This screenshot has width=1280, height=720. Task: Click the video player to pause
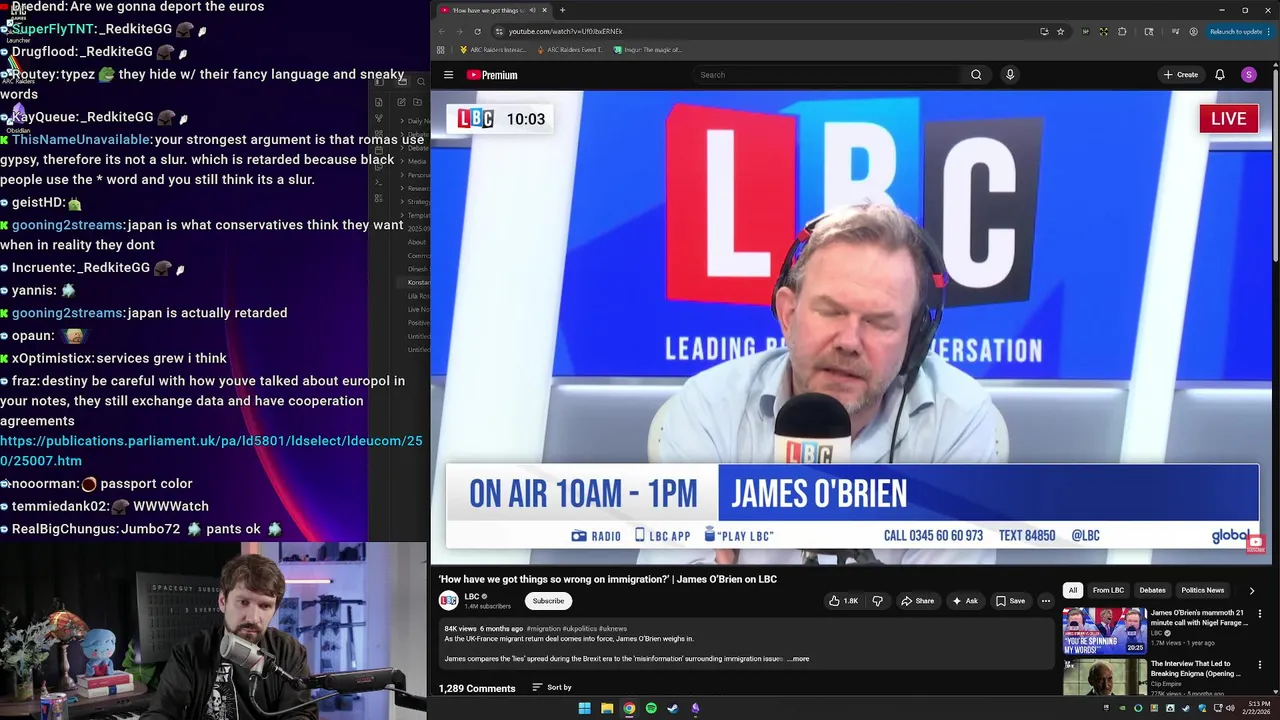[851, 328]
